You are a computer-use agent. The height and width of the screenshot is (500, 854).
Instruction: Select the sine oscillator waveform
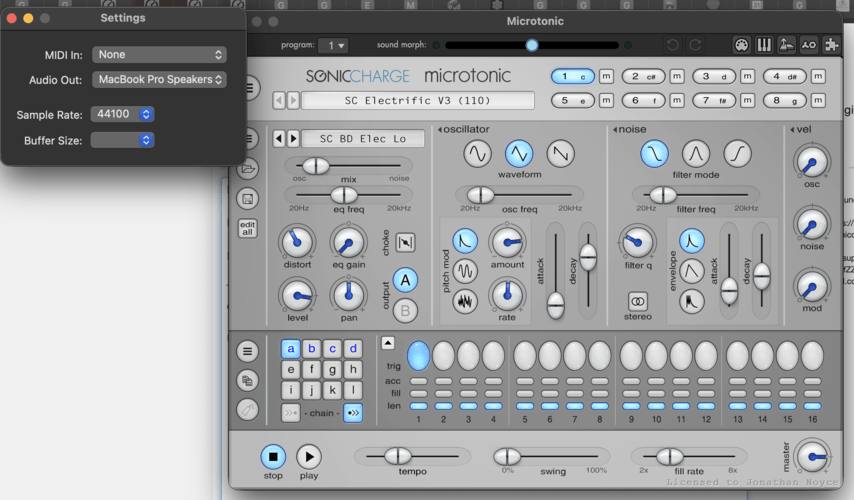coord(477,154)
